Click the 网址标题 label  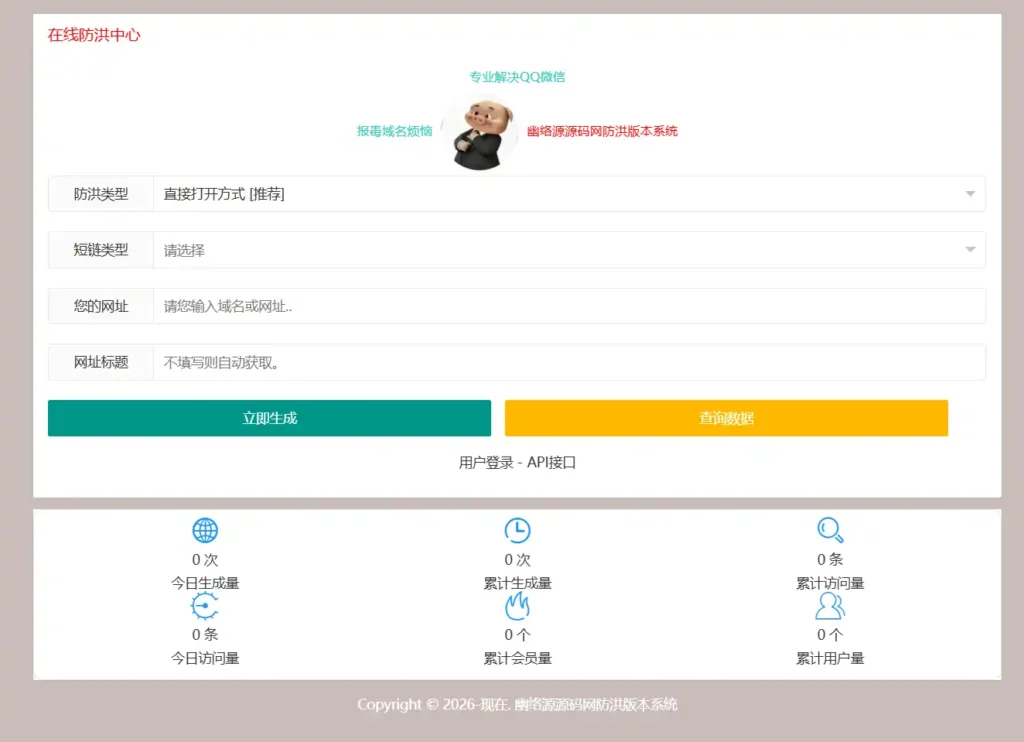pos(101,363)
